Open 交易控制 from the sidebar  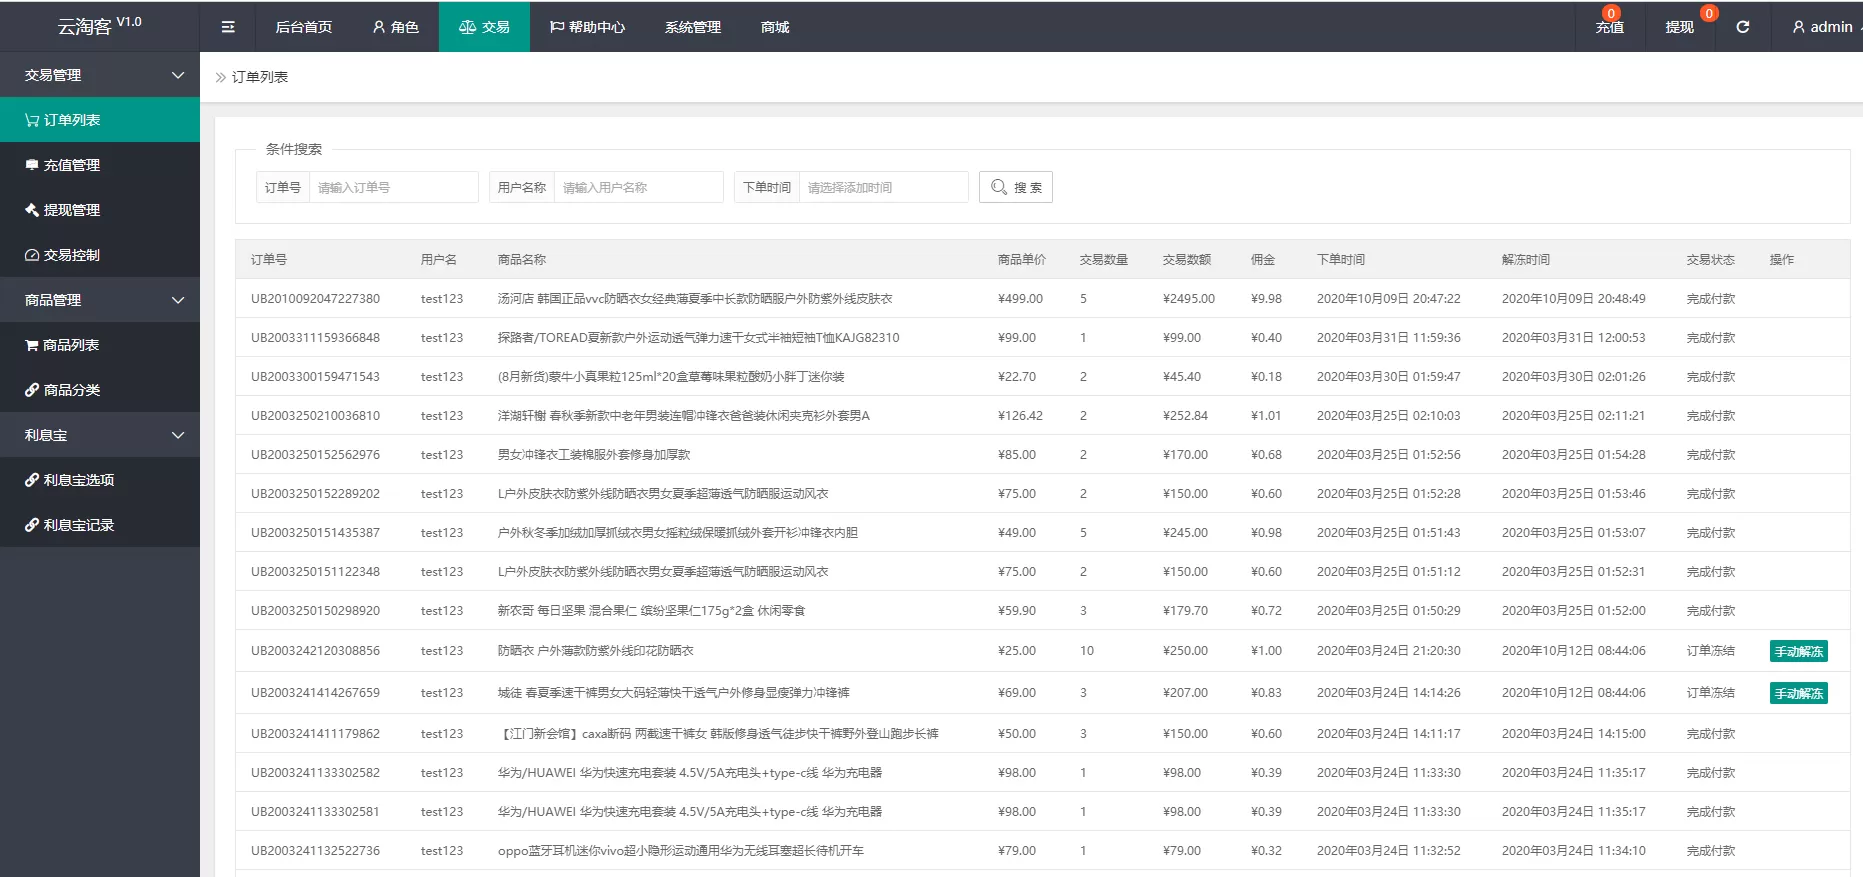coord(100,255)
